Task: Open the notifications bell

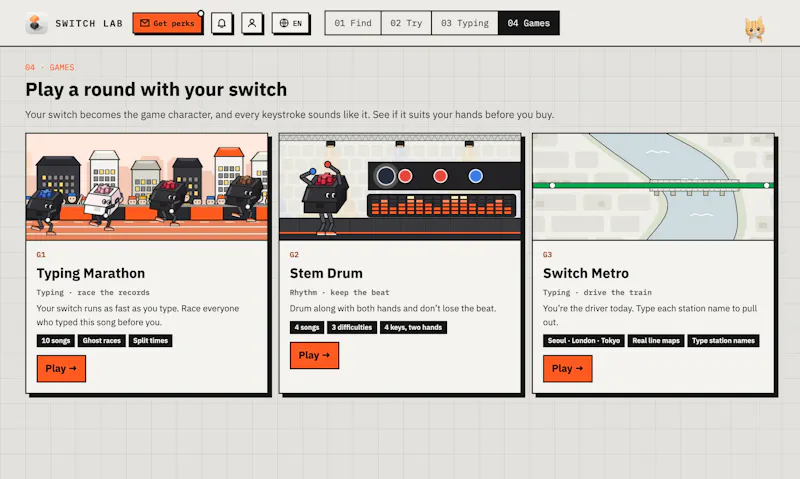Action: point(222,23)
